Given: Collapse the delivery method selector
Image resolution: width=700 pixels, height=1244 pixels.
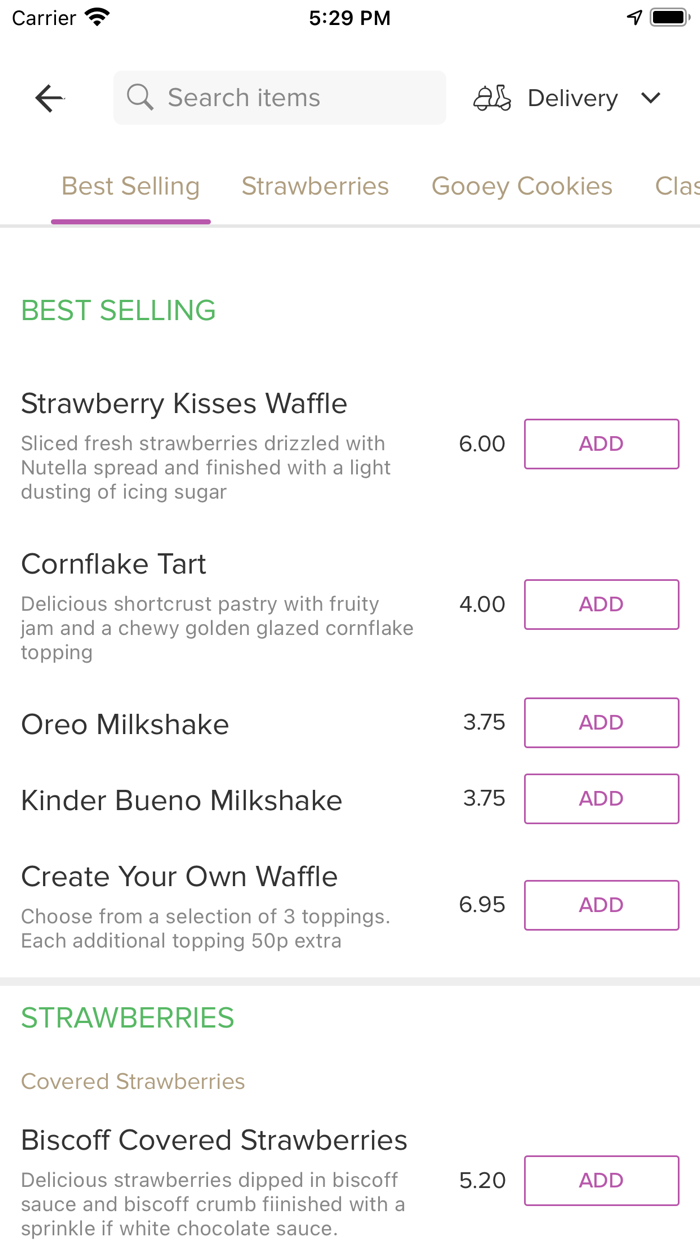Looking at the screenshot, I should 651,97.
